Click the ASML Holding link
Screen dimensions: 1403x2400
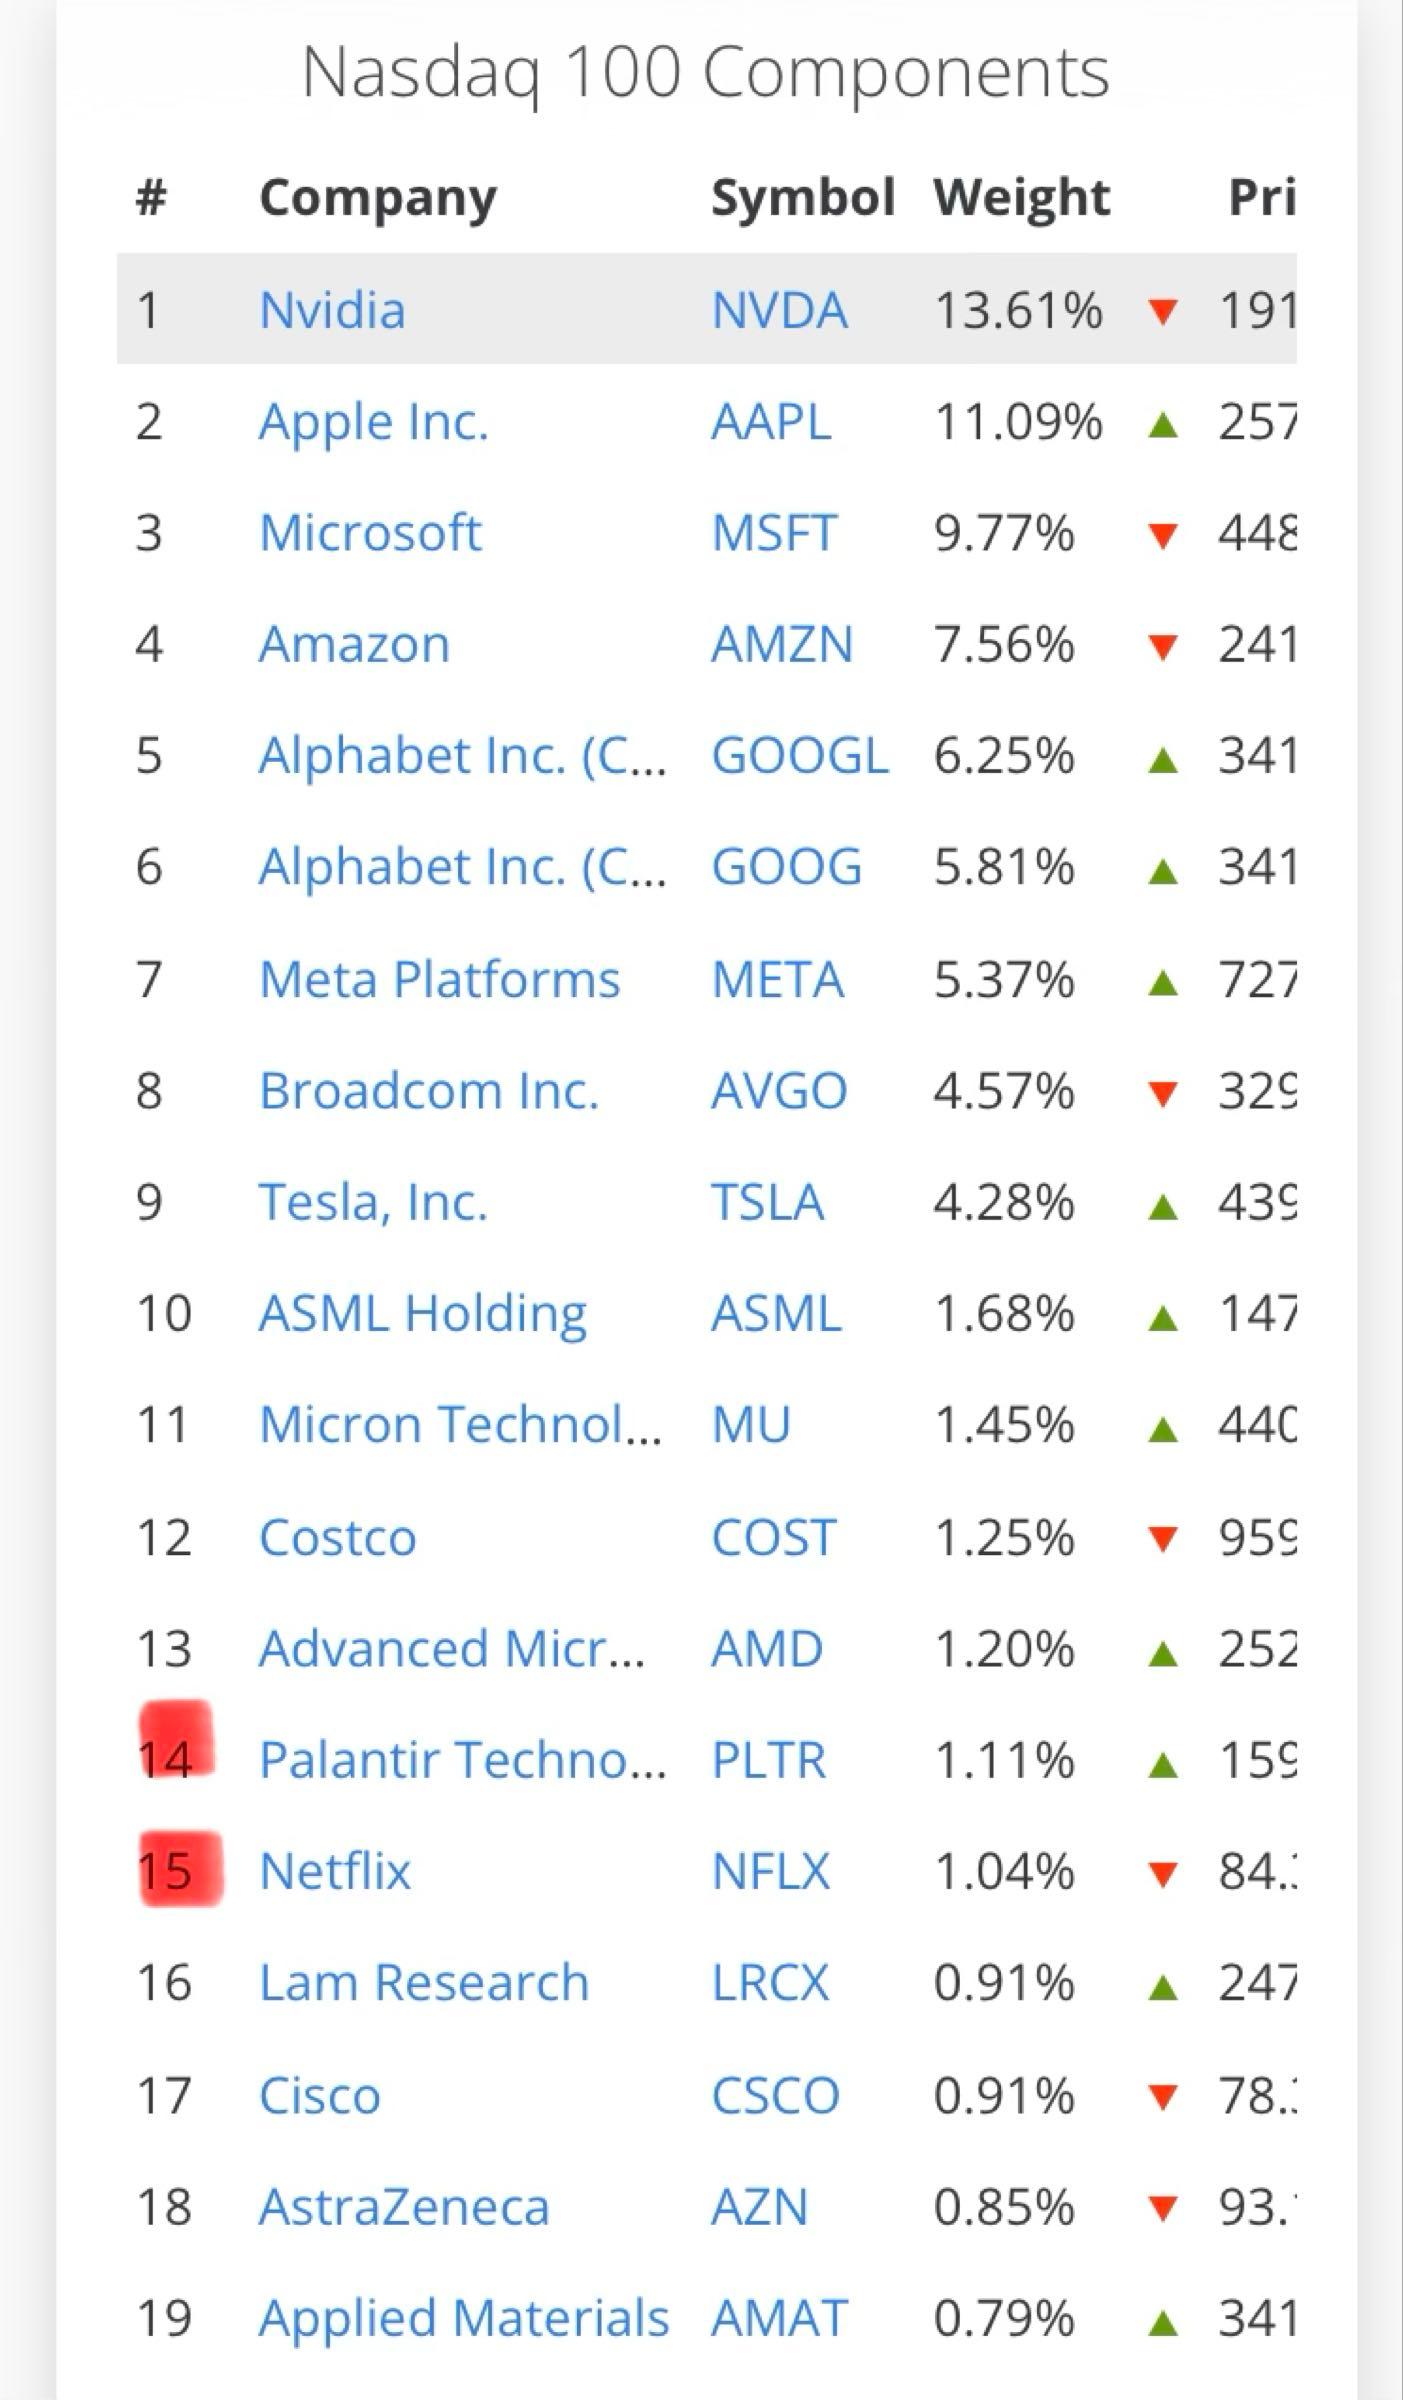click(x=422, y=1313)
